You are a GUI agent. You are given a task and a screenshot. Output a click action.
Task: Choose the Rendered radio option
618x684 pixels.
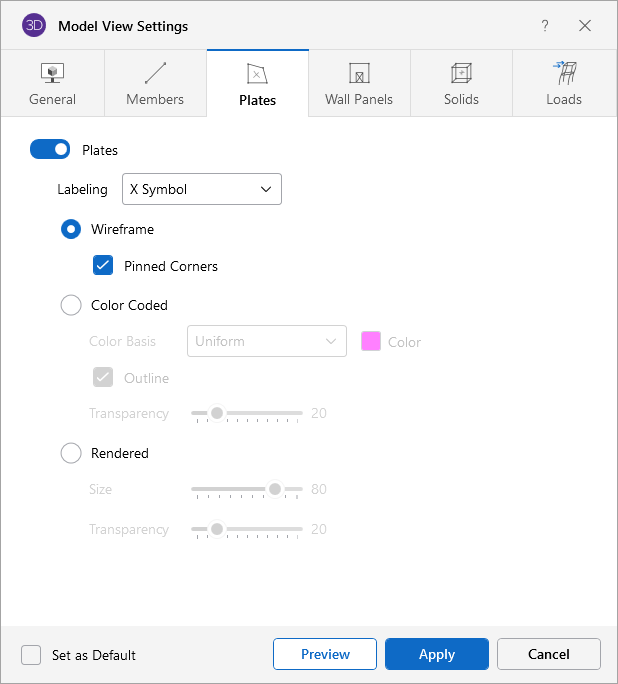[71, 453]
